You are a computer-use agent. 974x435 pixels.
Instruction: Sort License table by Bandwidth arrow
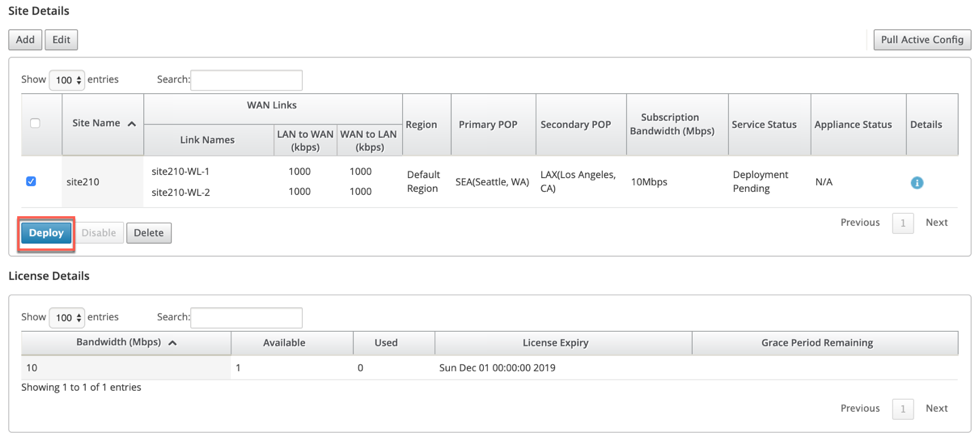(172, 343)
